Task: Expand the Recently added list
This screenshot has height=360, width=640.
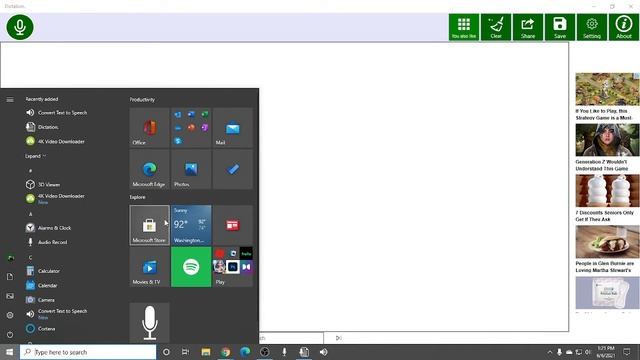Action: 36,156
